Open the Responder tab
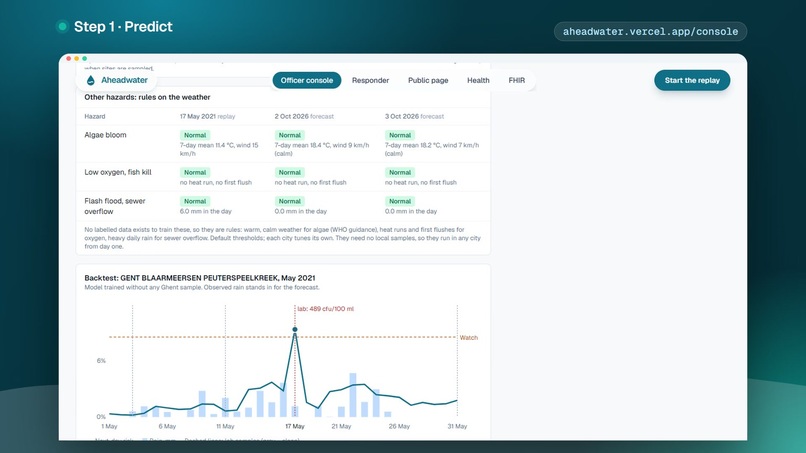 (370, 80)
